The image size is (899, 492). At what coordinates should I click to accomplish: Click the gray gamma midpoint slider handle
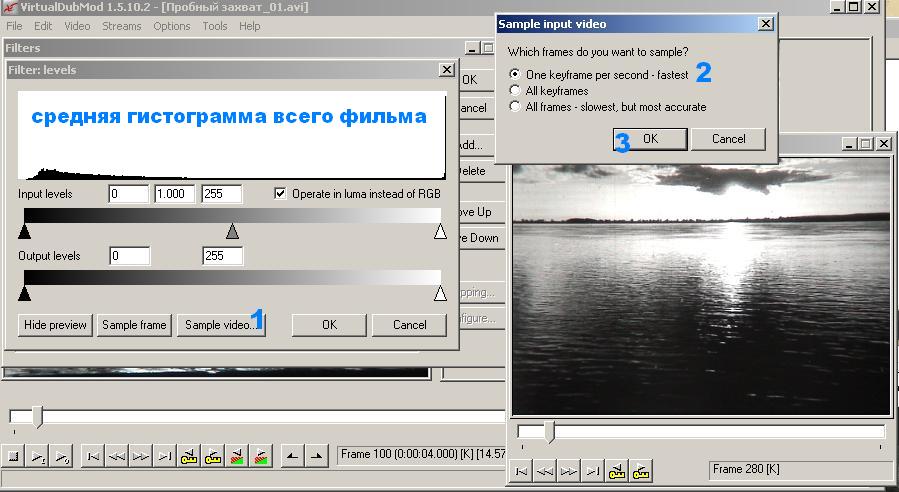point(232,232)
